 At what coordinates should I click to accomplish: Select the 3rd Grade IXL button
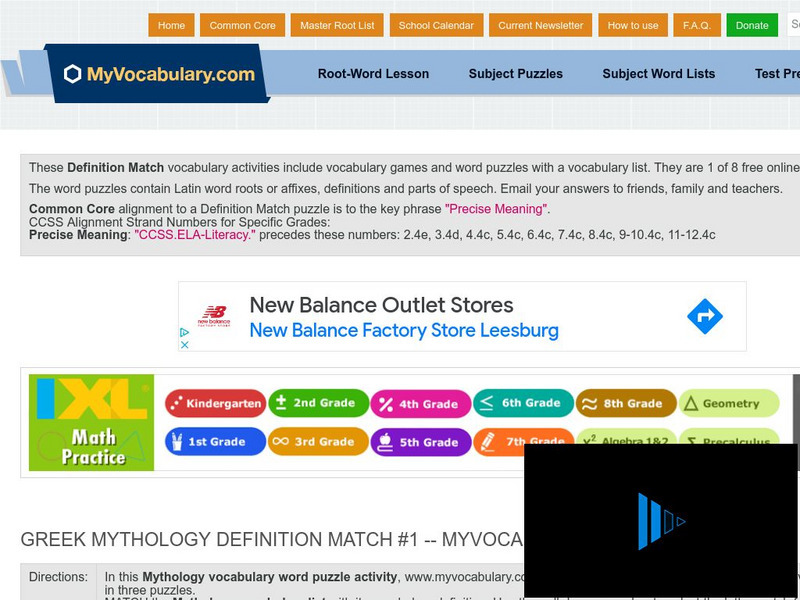point(318,441)
